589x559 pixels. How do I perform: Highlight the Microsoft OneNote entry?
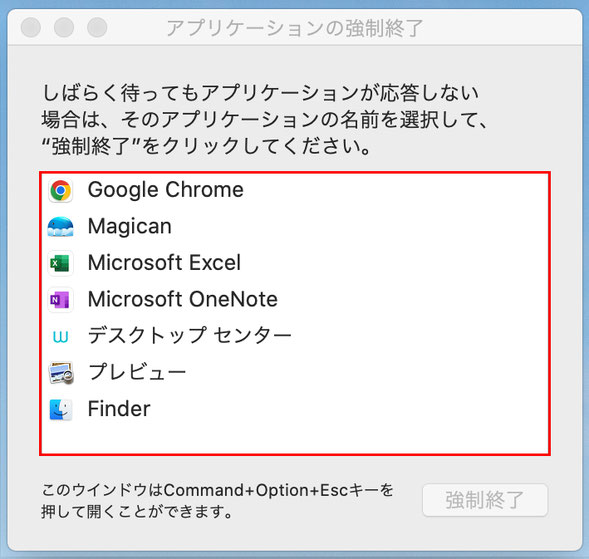[x=295, y=299]
